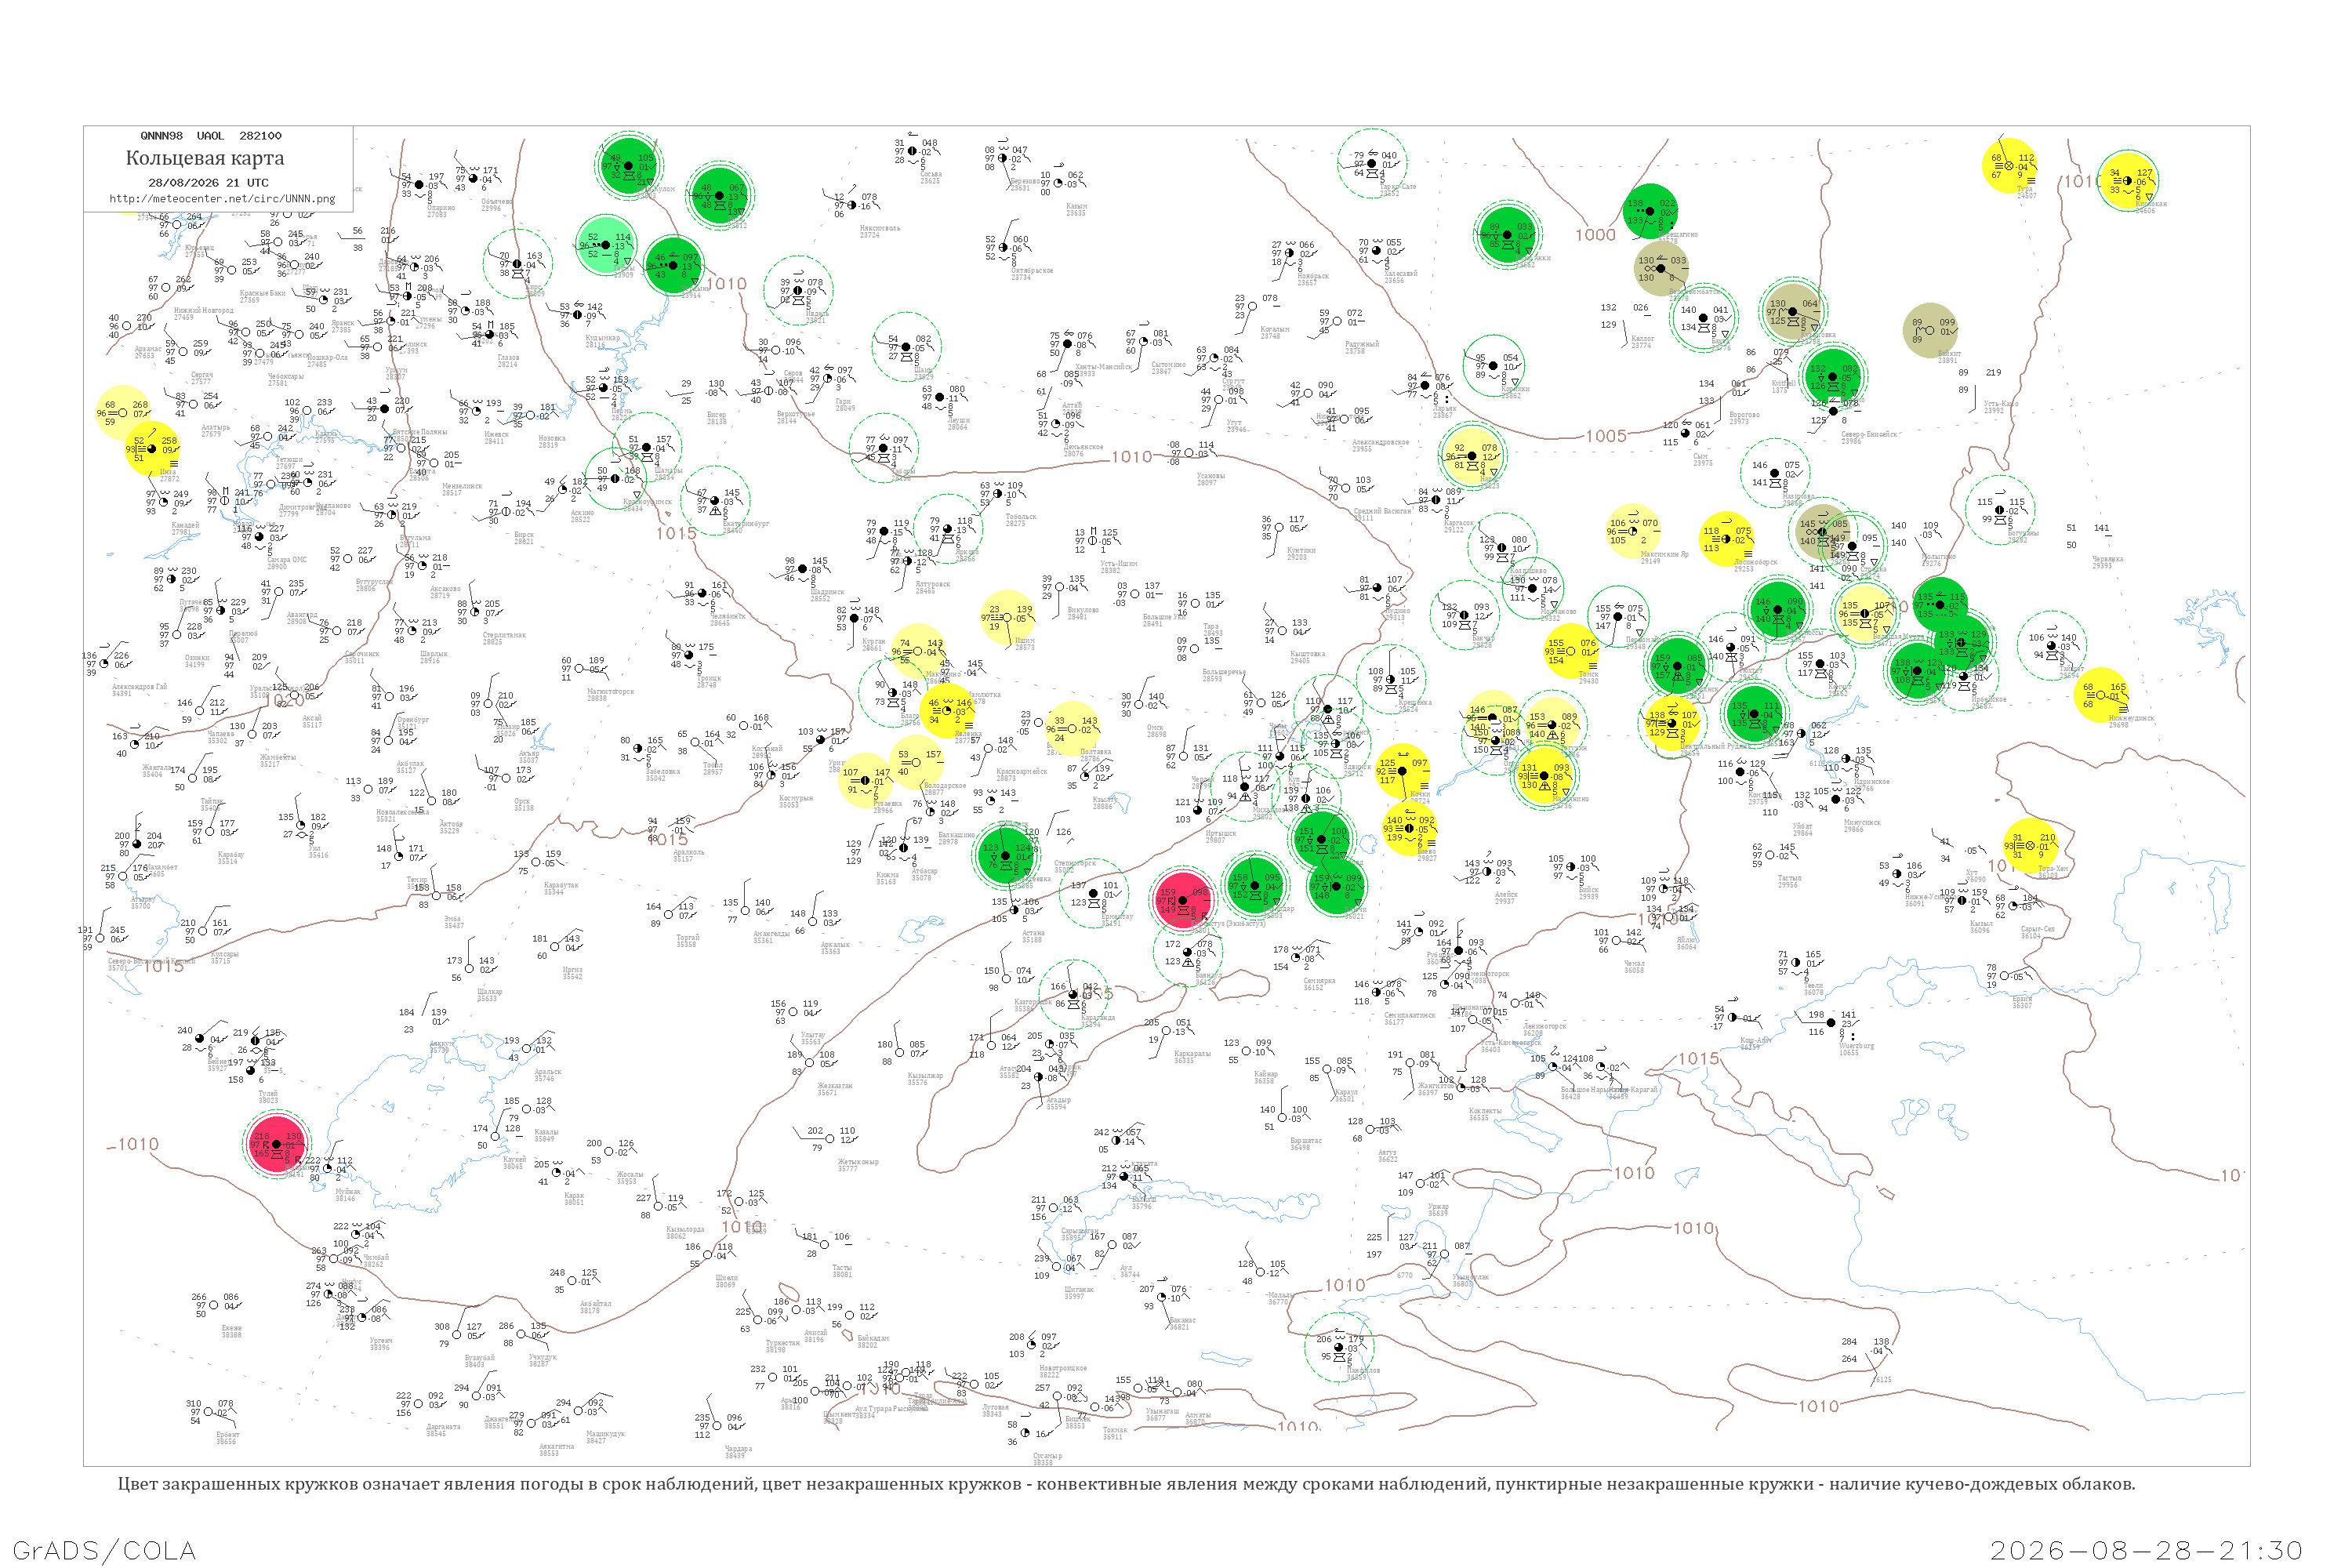This screenshot has height=1568, width=2352.
Task: Click the "Чебоксары" station label
Action: [286, 377]
